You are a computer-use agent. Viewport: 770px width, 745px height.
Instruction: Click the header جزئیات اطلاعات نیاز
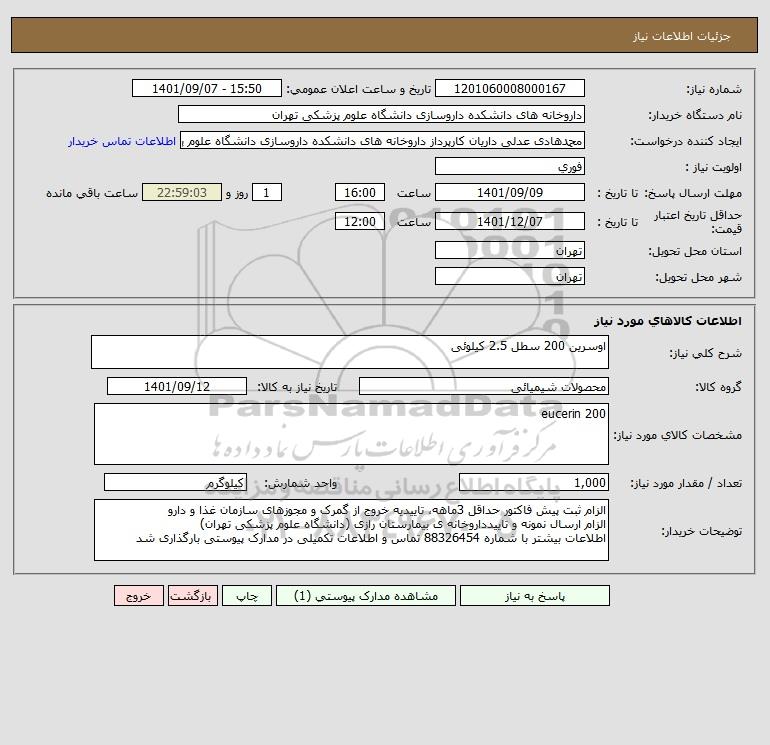pyautogui.click(x=682, y=36)
